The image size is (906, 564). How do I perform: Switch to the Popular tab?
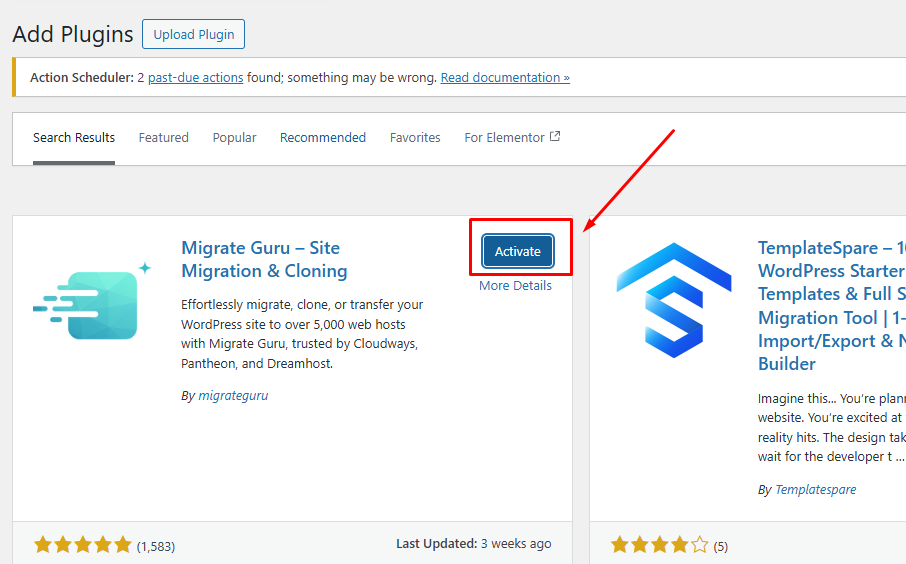tap(235, 138)
